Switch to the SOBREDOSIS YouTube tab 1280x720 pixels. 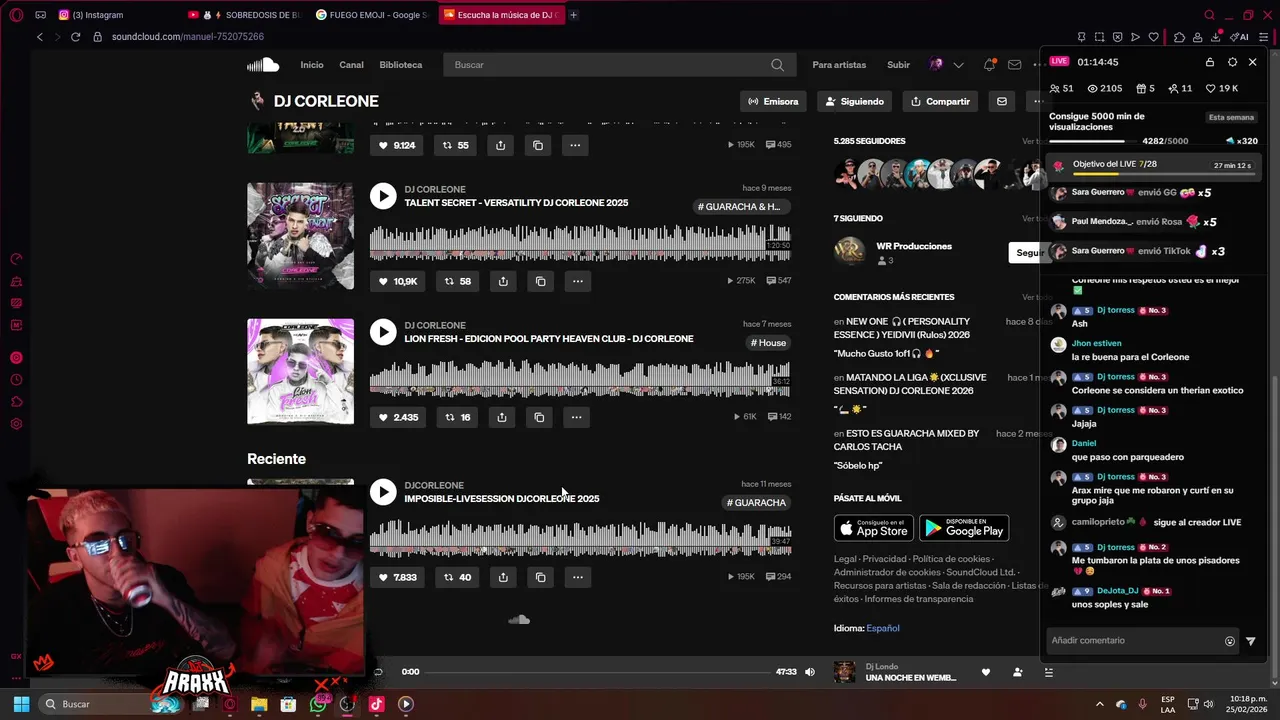coord(245,15)
